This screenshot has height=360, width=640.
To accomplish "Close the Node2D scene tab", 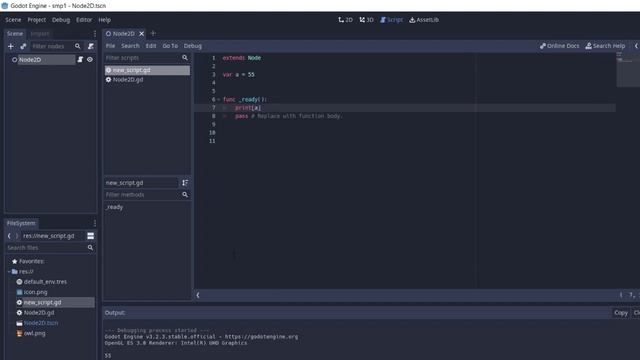I will point(142,33).
